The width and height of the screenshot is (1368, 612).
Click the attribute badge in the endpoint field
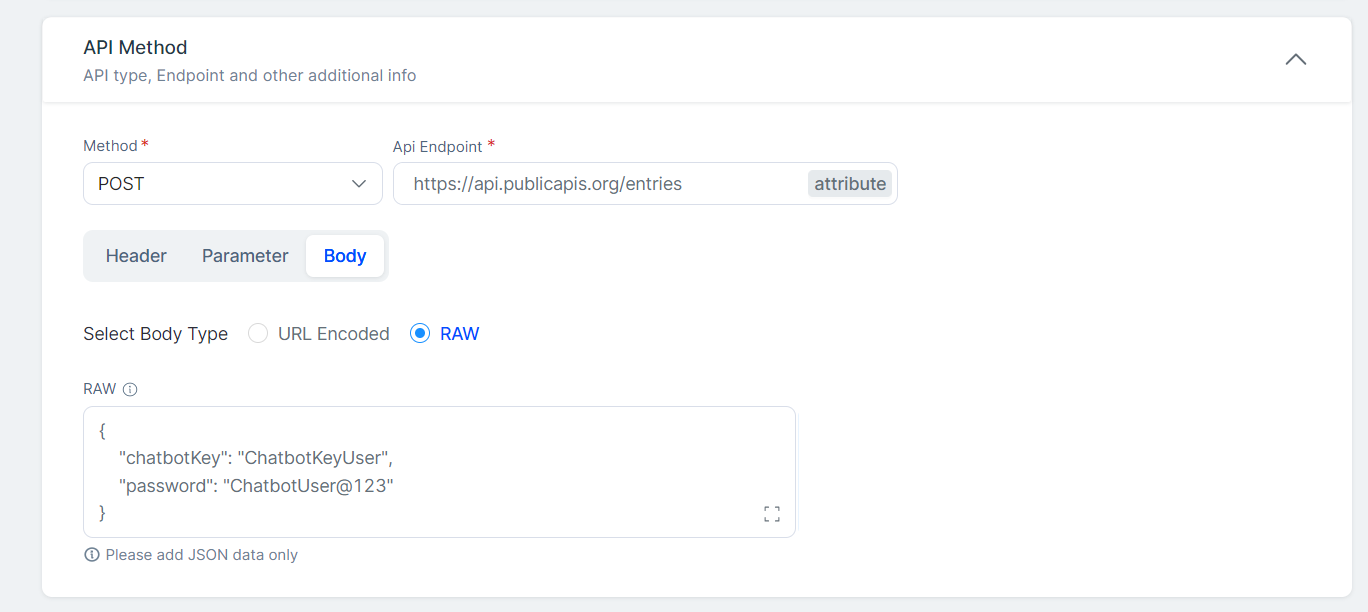849,183
